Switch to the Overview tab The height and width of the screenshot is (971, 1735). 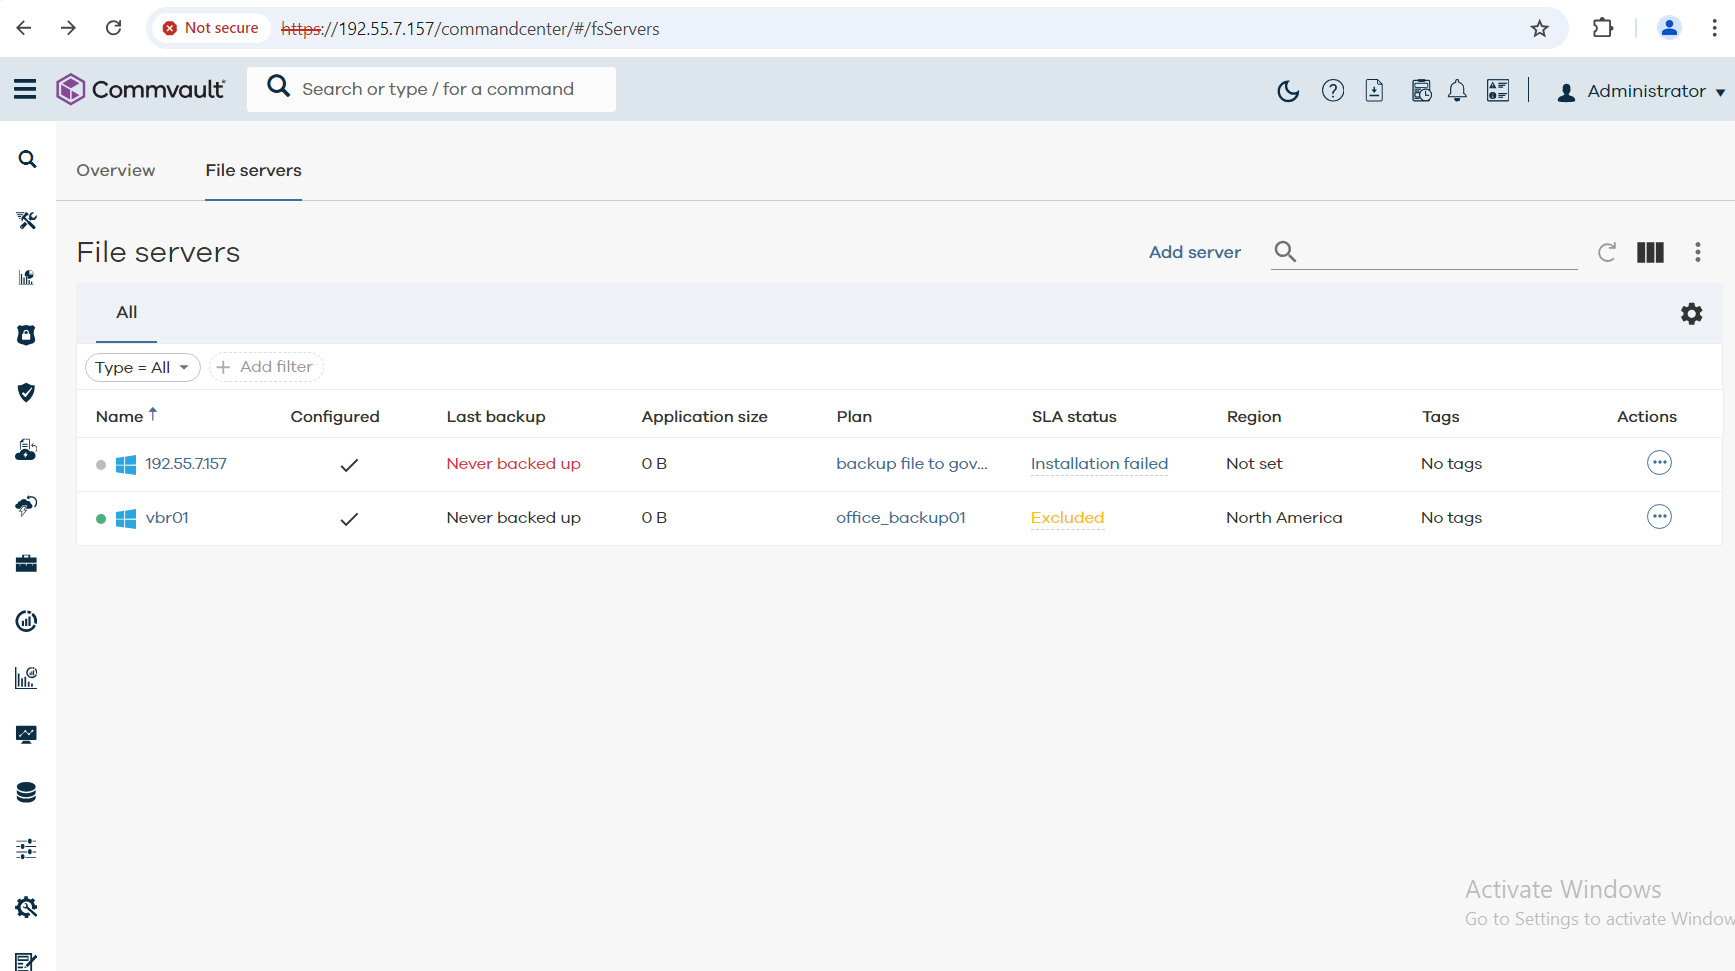pos(116,170)
